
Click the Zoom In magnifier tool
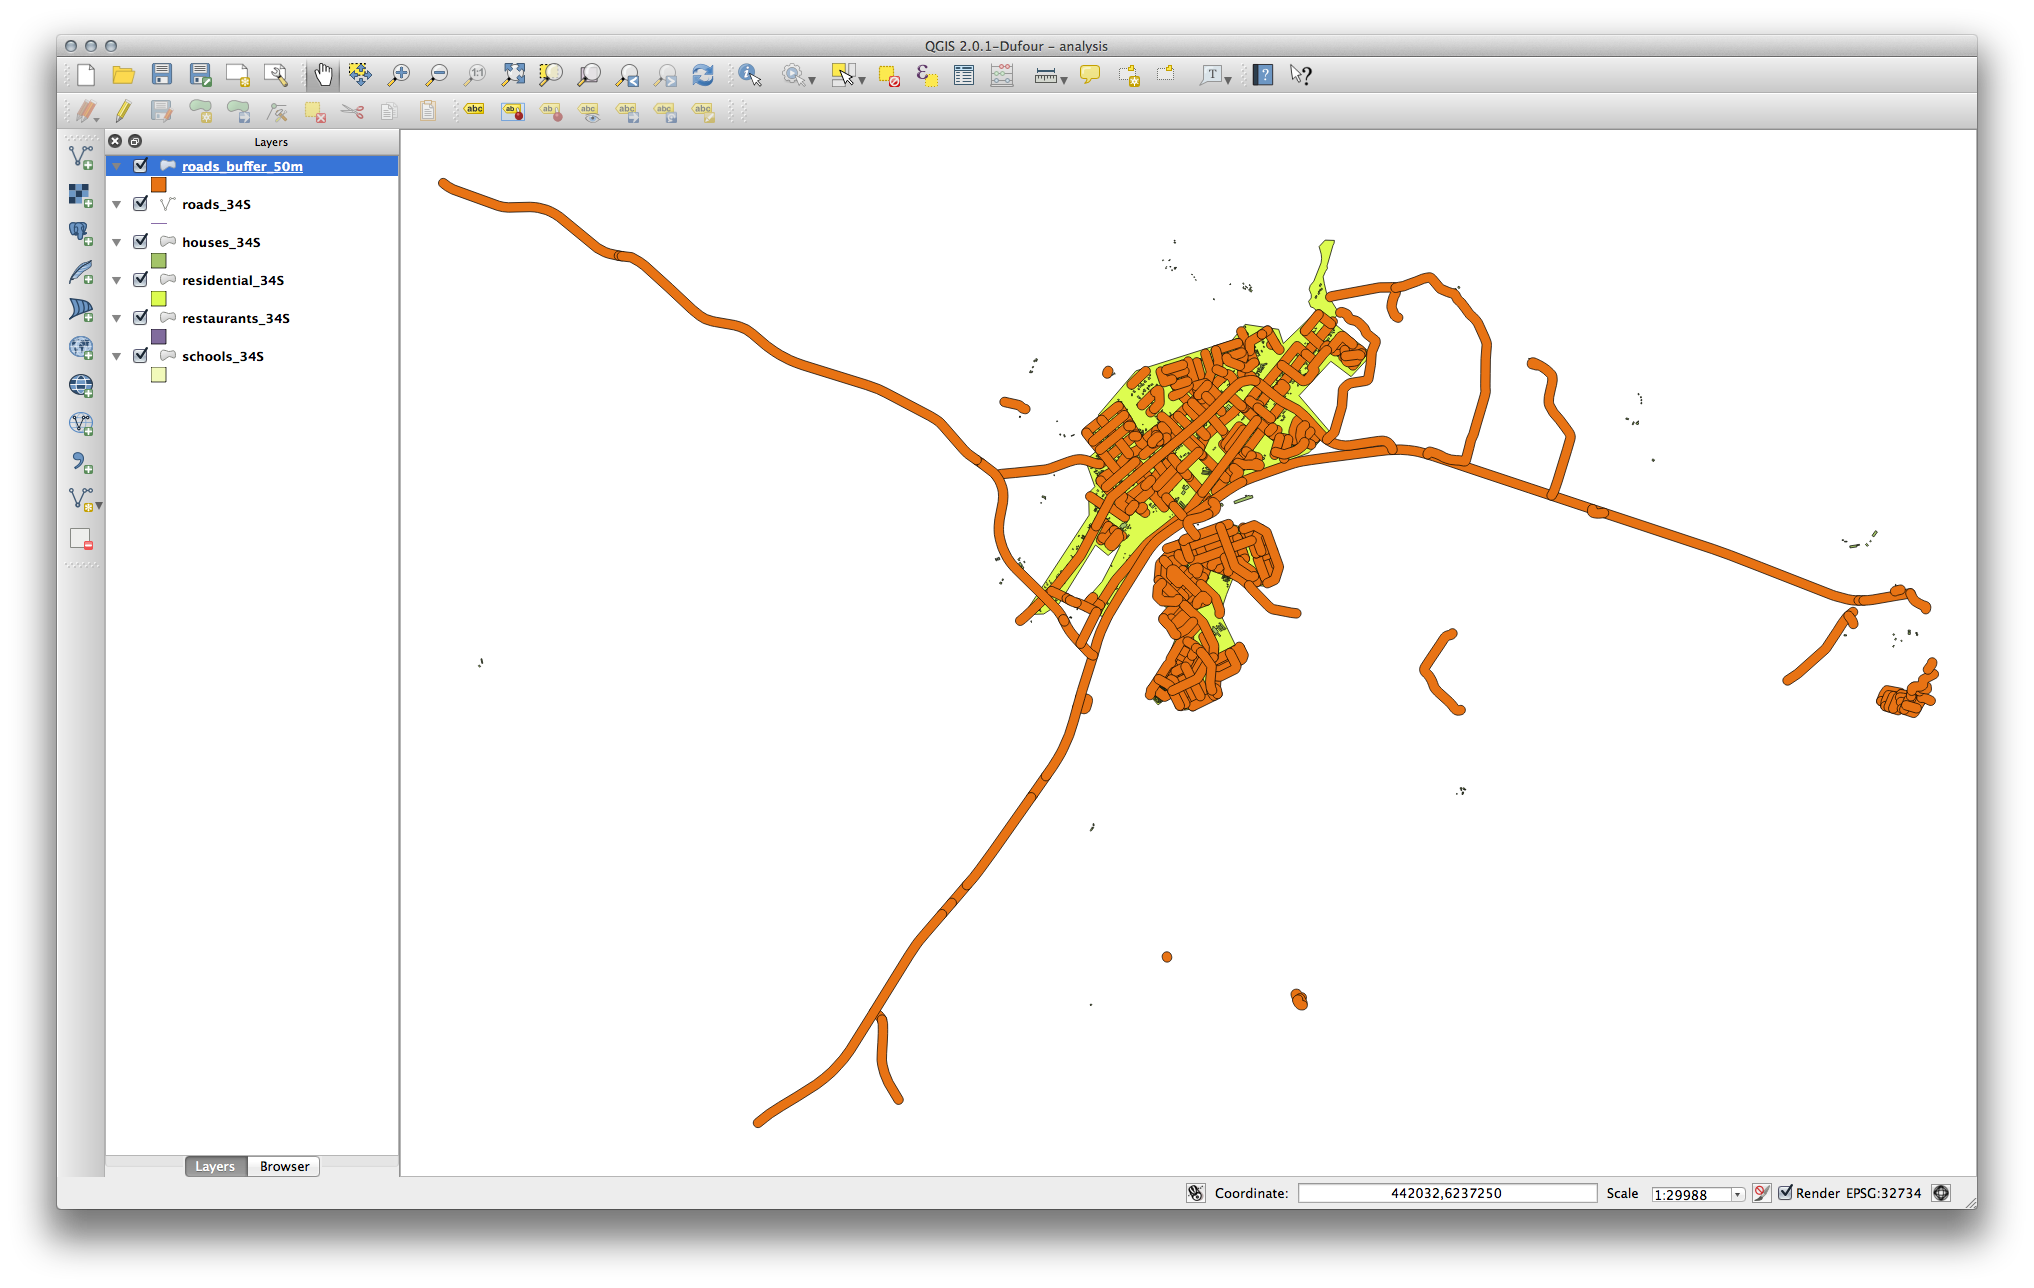[x=399, y=75]
